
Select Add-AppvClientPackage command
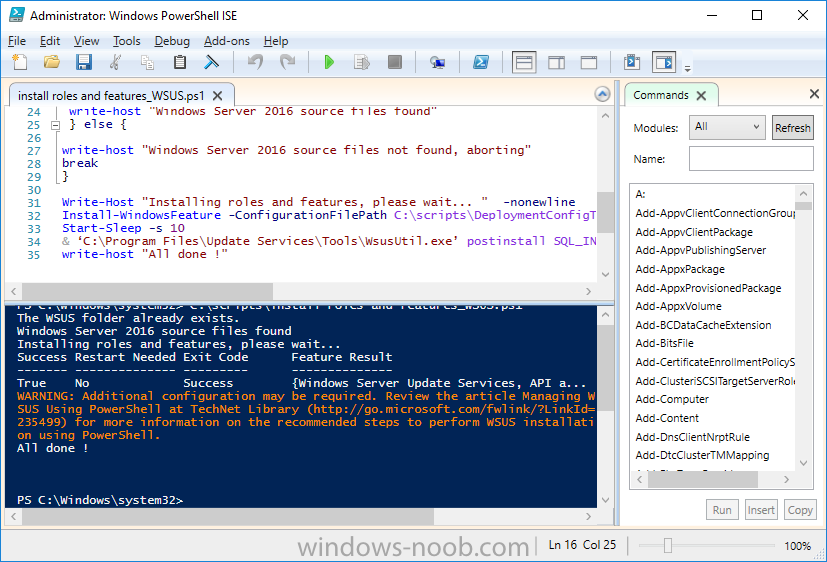click(x=694, y=232)
